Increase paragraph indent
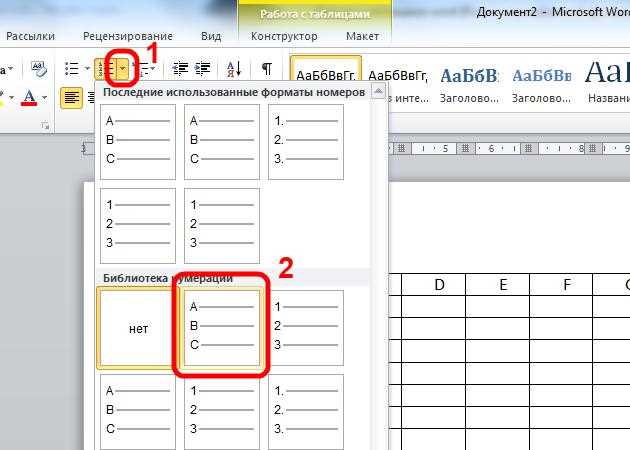The image size is (630, 450). click(x=202, y=69)
